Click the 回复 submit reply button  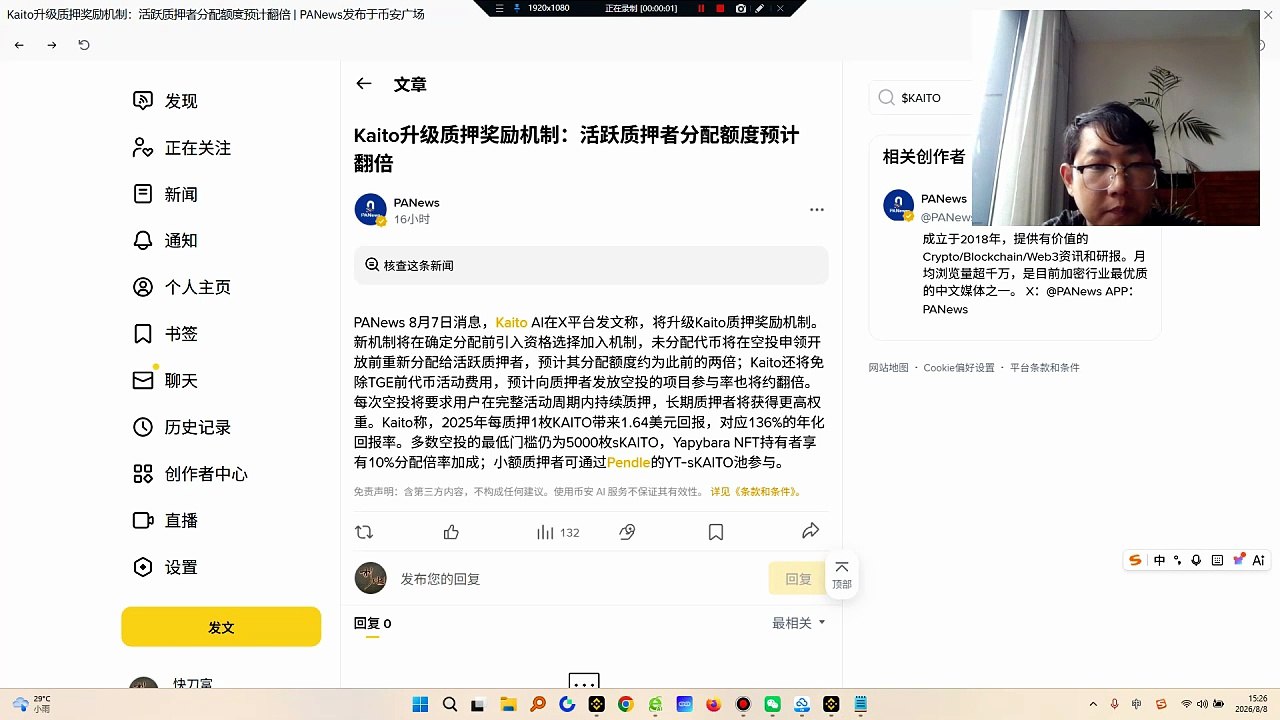tap(798, 579)
